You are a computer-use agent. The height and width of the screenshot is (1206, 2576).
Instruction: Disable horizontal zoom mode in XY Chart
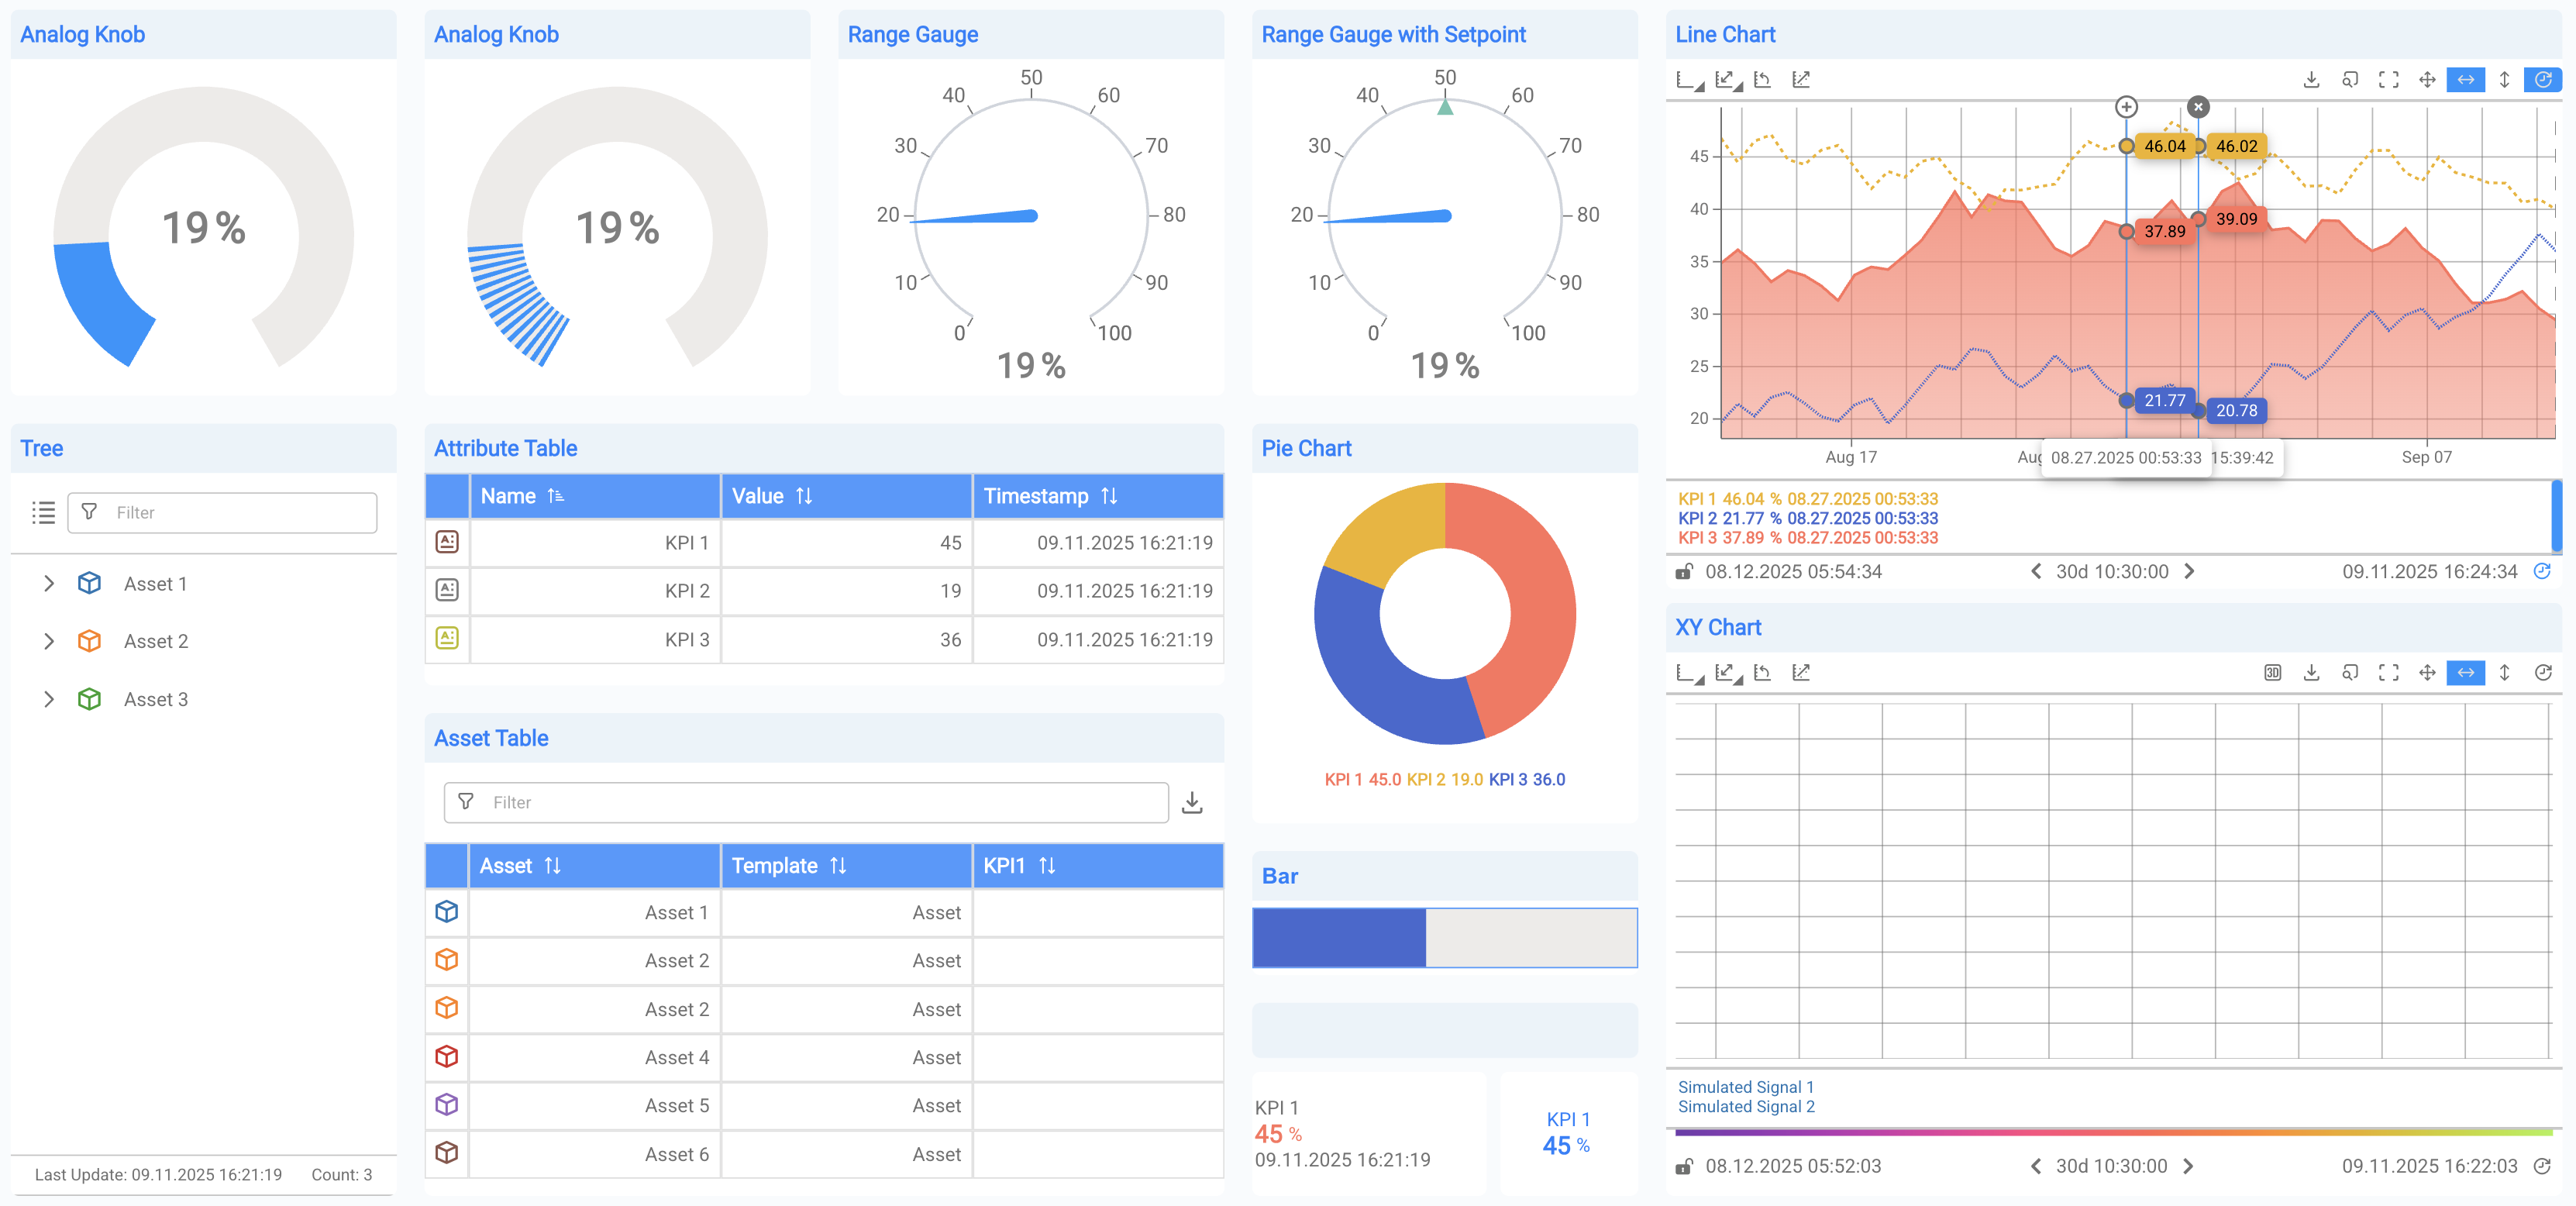coord(2465,672)
